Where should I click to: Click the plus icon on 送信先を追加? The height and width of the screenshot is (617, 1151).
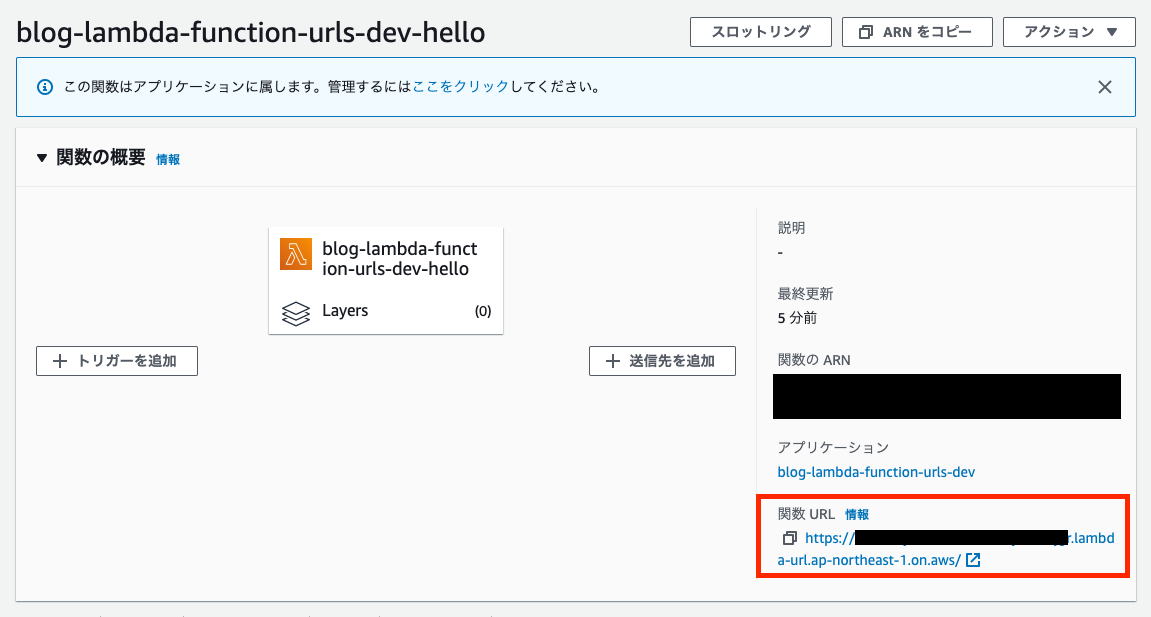click(x=612, y=360)
